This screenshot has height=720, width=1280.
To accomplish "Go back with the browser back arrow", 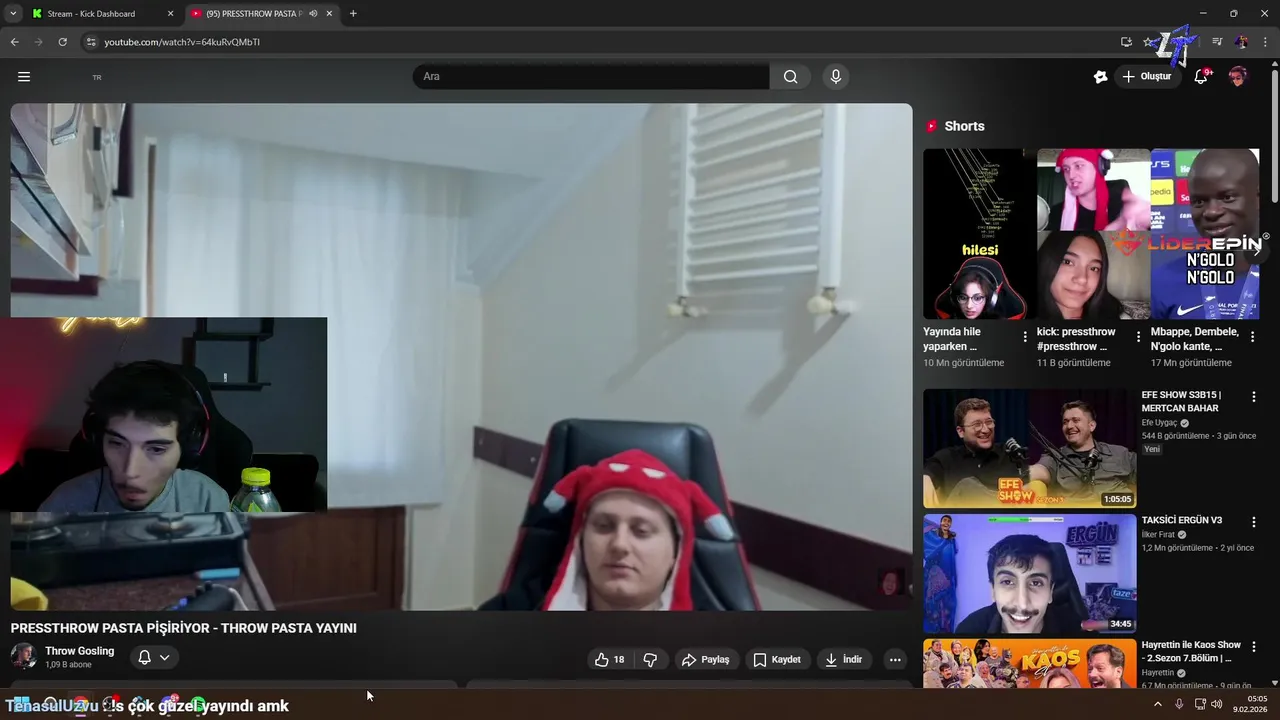I will click(x=15, y=42).
